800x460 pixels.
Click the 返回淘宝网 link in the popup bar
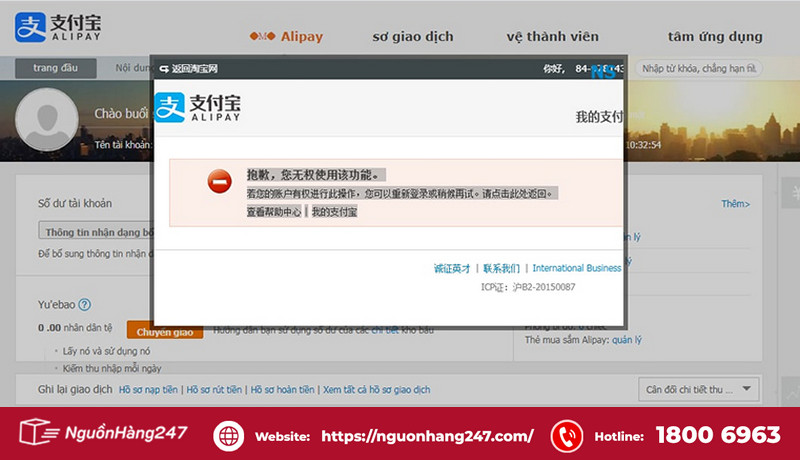pyautogui.click(x=194, y=68)
